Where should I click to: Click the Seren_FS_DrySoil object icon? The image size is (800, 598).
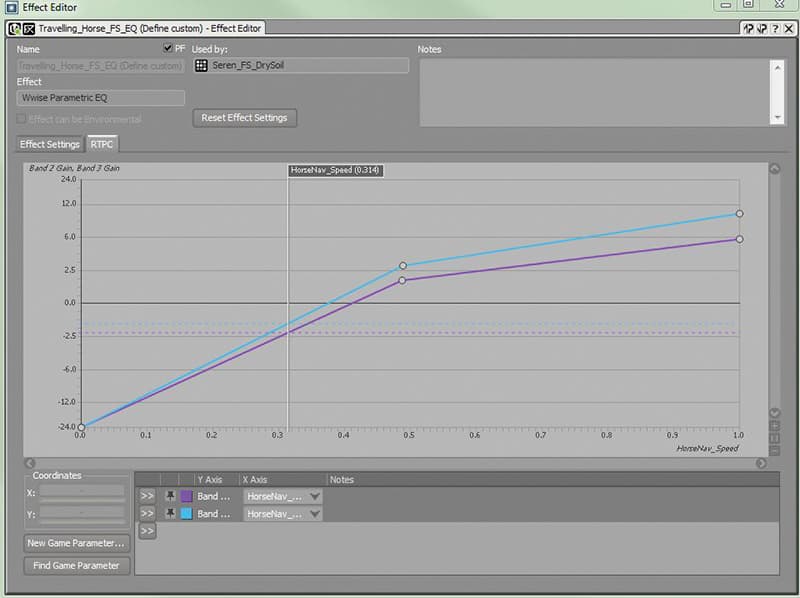(202, 65)
